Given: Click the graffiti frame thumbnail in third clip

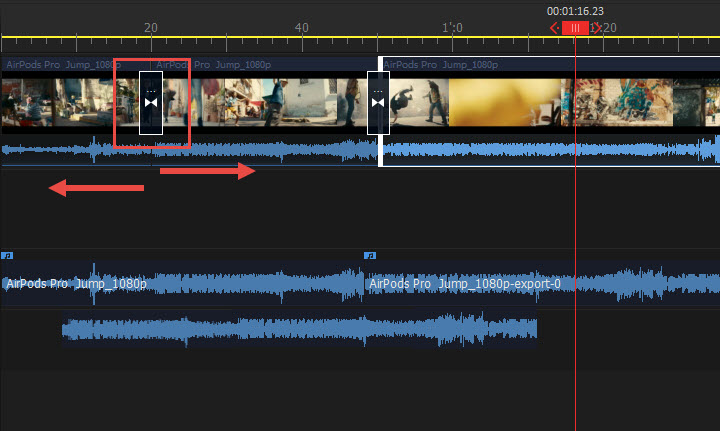Looking at the screenshot, I should (x=617, y=102).
